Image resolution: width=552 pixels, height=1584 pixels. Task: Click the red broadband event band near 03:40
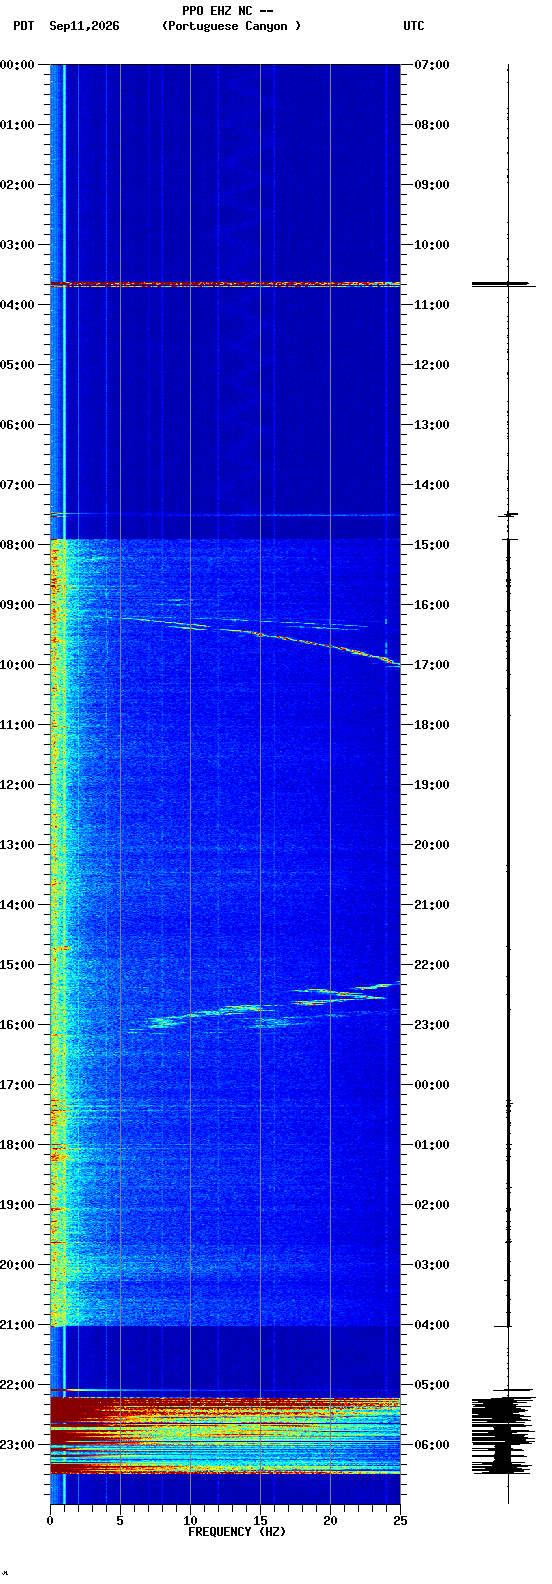pyautogui.click(x=225, y=284)
